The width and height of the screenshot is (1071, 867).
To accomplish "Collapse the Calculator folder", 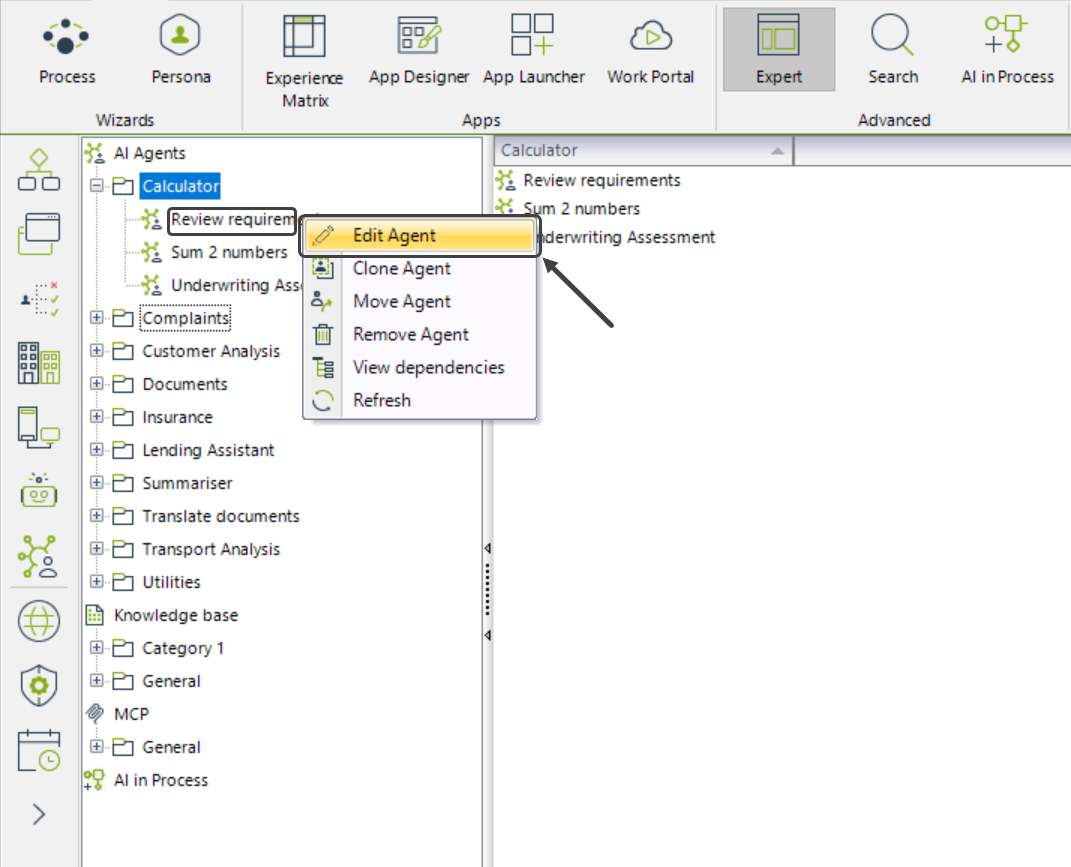I will tap(97, 186).
